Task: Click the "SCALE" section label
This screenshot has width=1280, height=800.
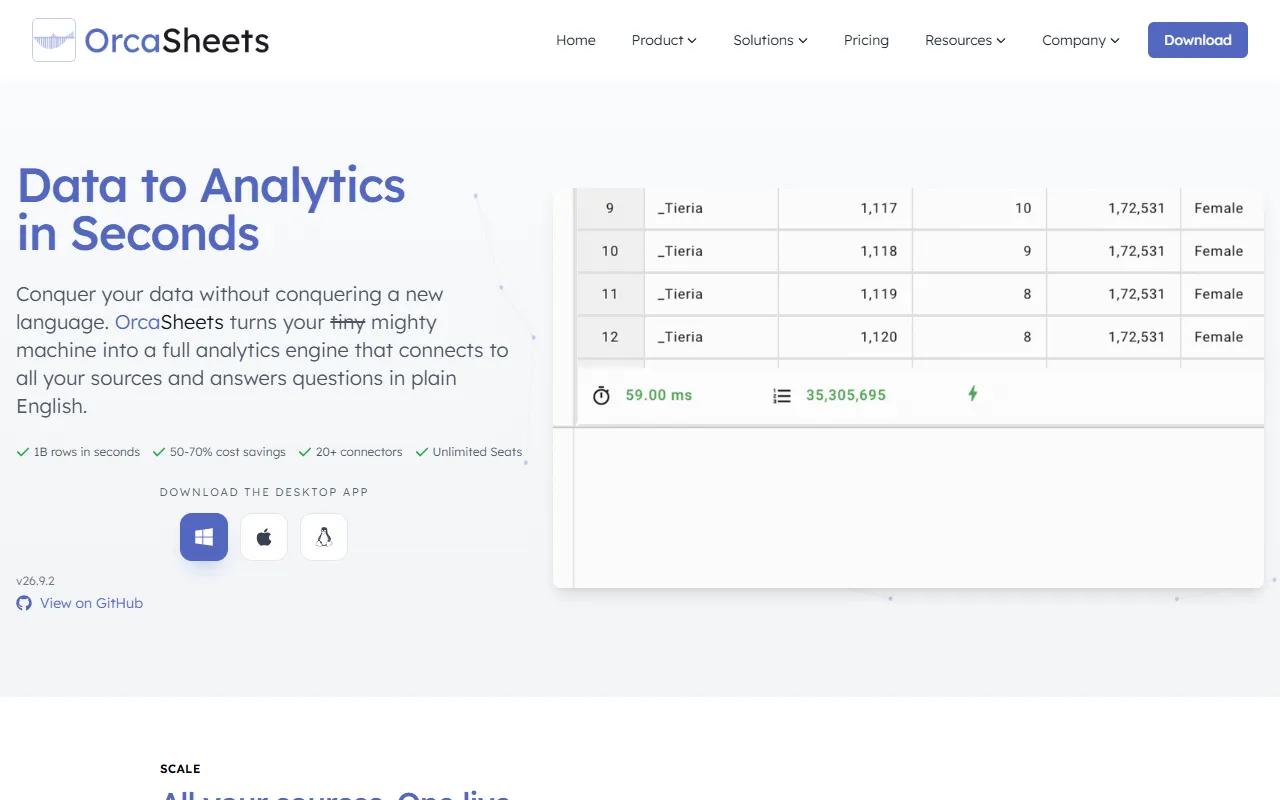Action: 180,769
